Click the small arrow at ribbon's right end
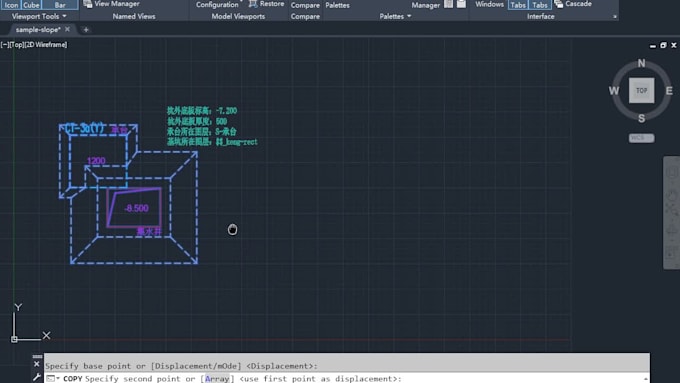 point(615,17)
